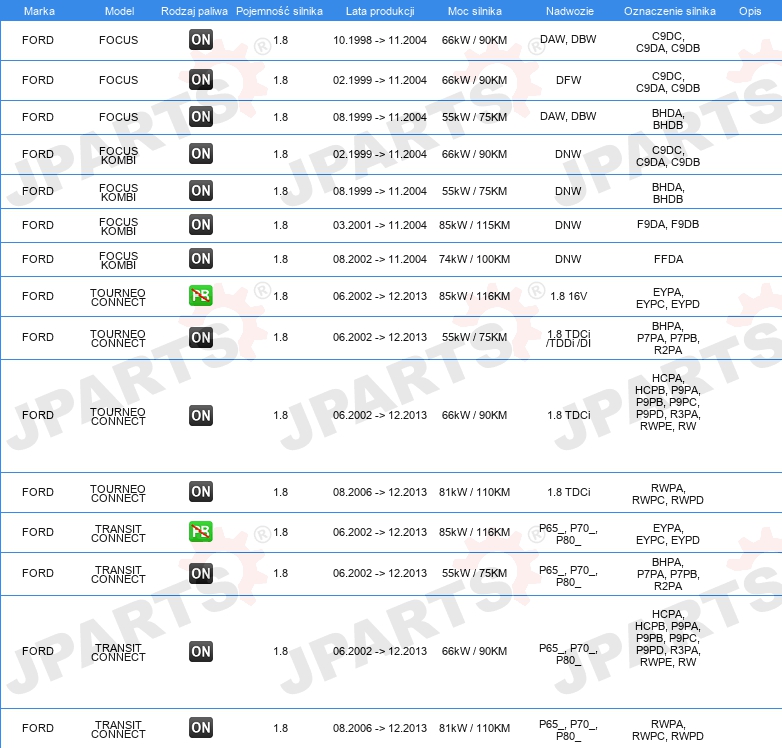This screenshot has height=748, width=782.
Task: Click 85kW / 116KM in Tourneo Connect row
Action: pyautogui.click(x=474, y=296)
